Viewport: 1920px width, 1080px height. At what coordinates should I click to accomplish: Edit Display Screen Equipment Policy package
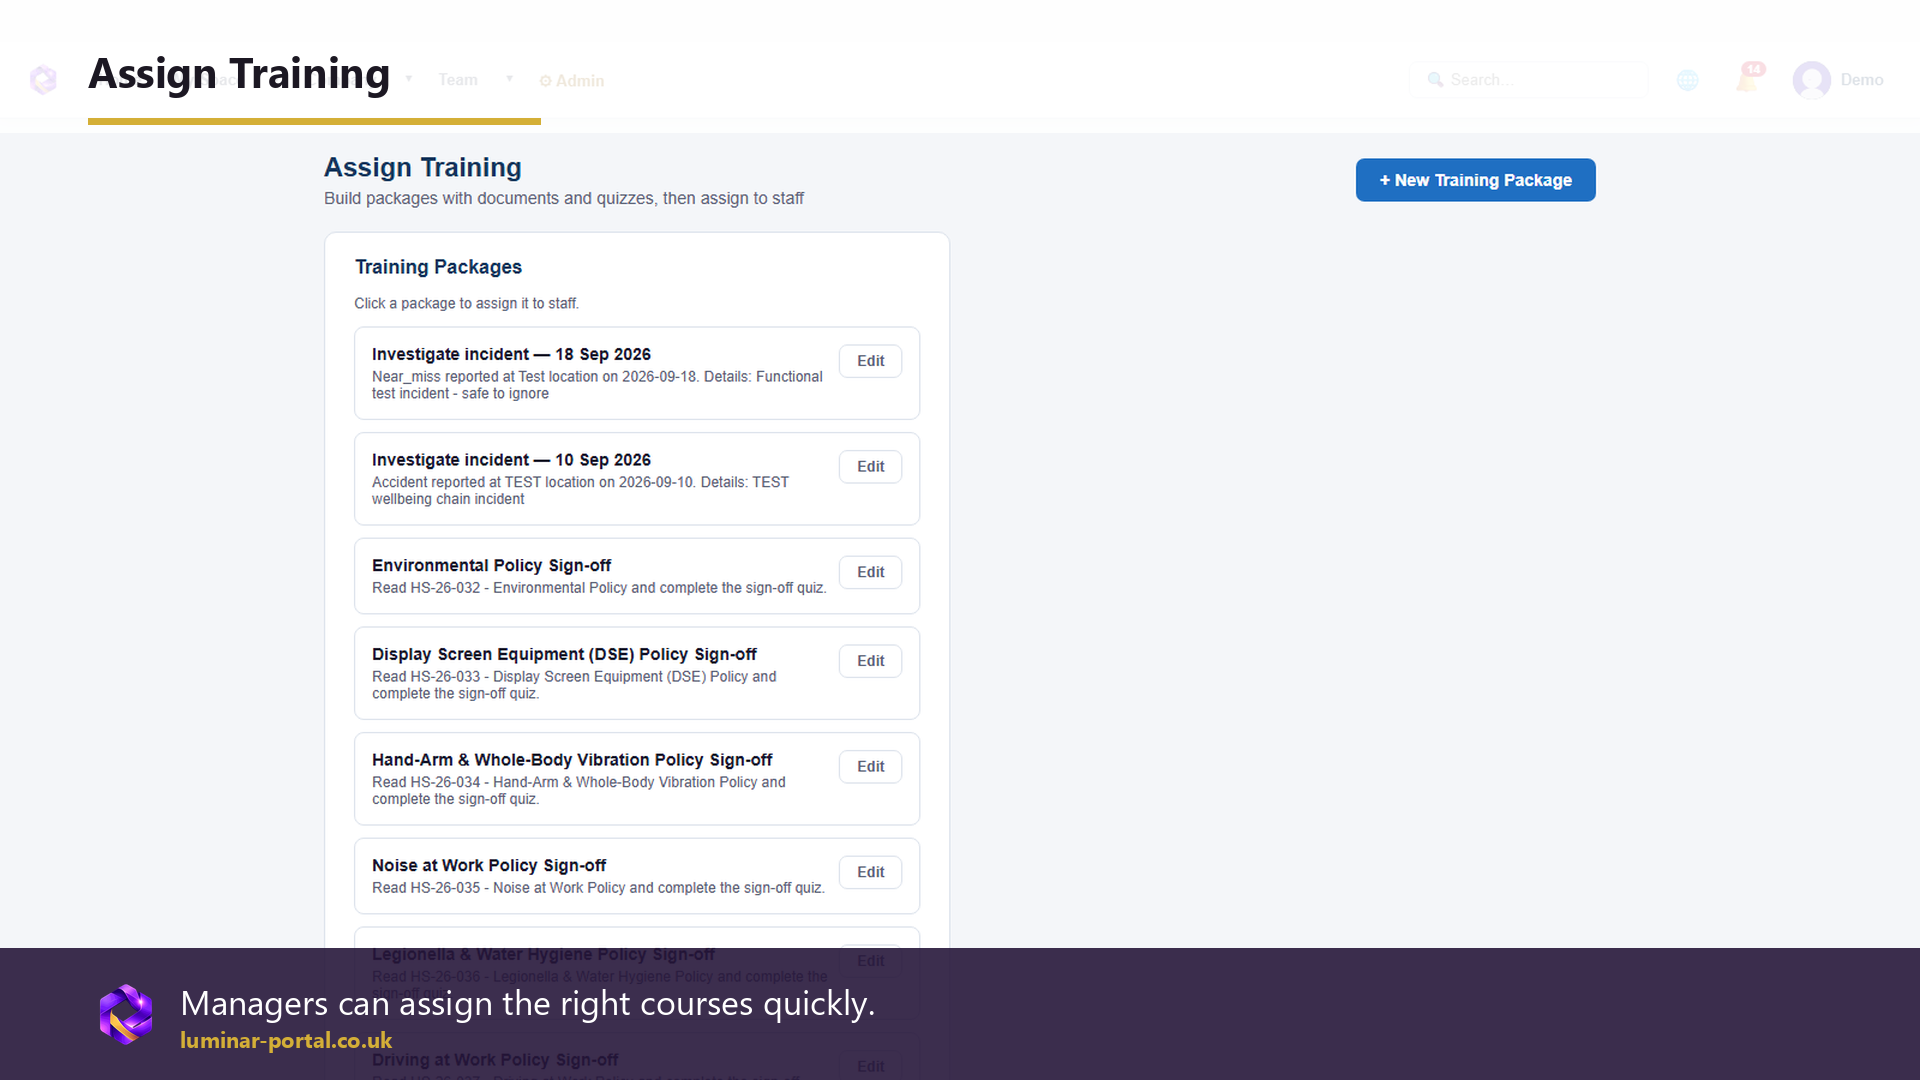click(870, 661)
